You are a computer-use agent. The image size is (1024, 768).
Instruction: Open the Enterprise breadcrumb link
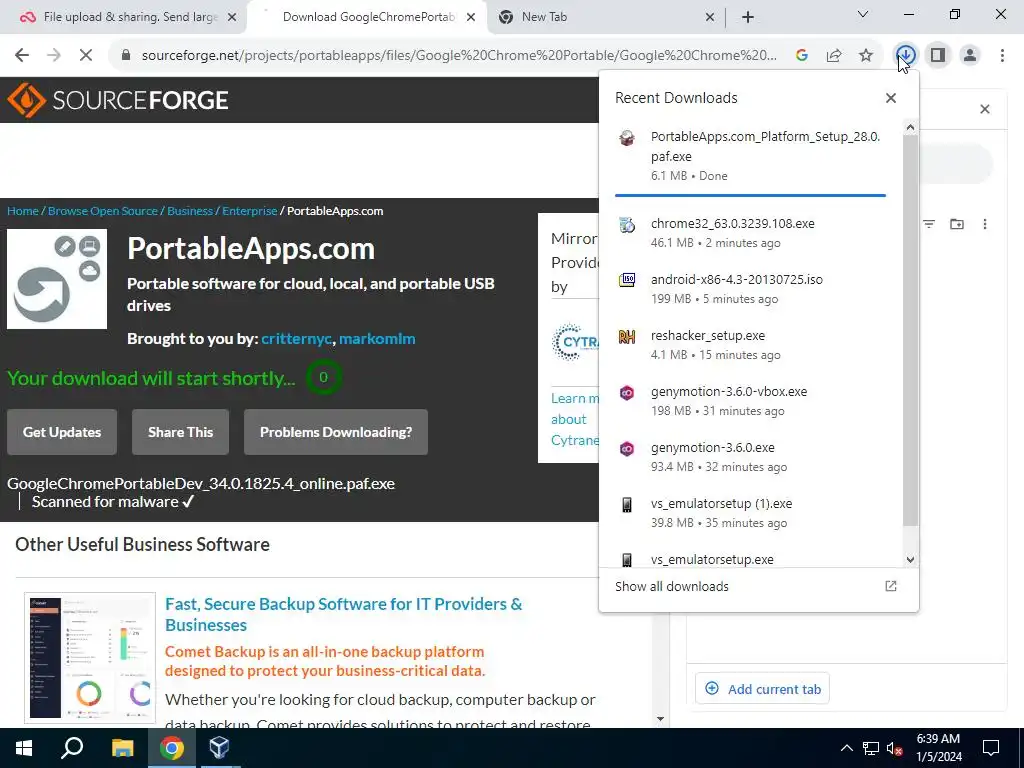pyautogui.click(x=249, y=211)
